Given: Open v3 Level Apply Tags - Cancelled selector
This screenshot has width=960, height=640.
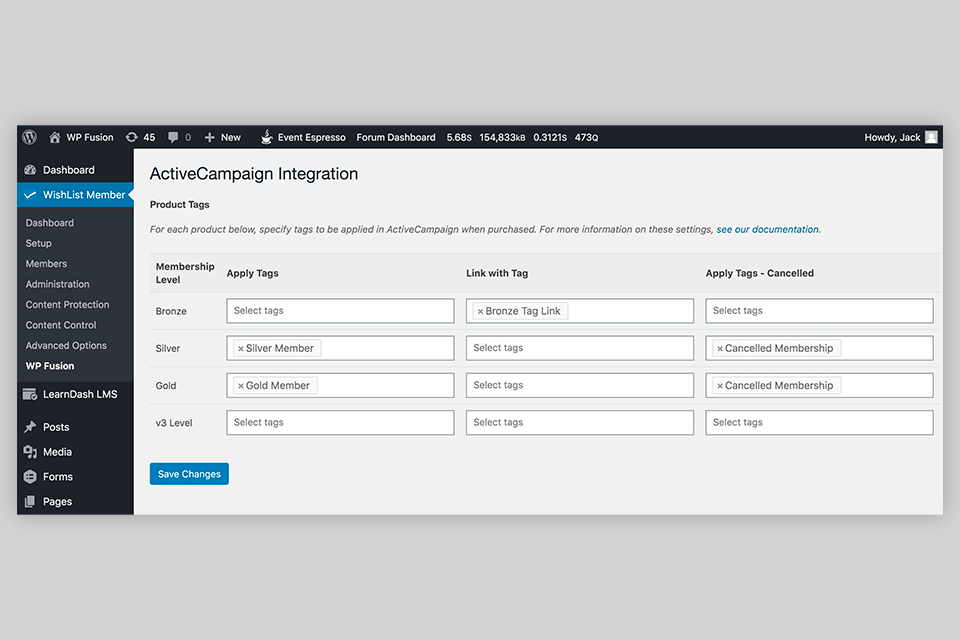Looking at the screenshot, I should pyautogui.click(x=819, y=422).
